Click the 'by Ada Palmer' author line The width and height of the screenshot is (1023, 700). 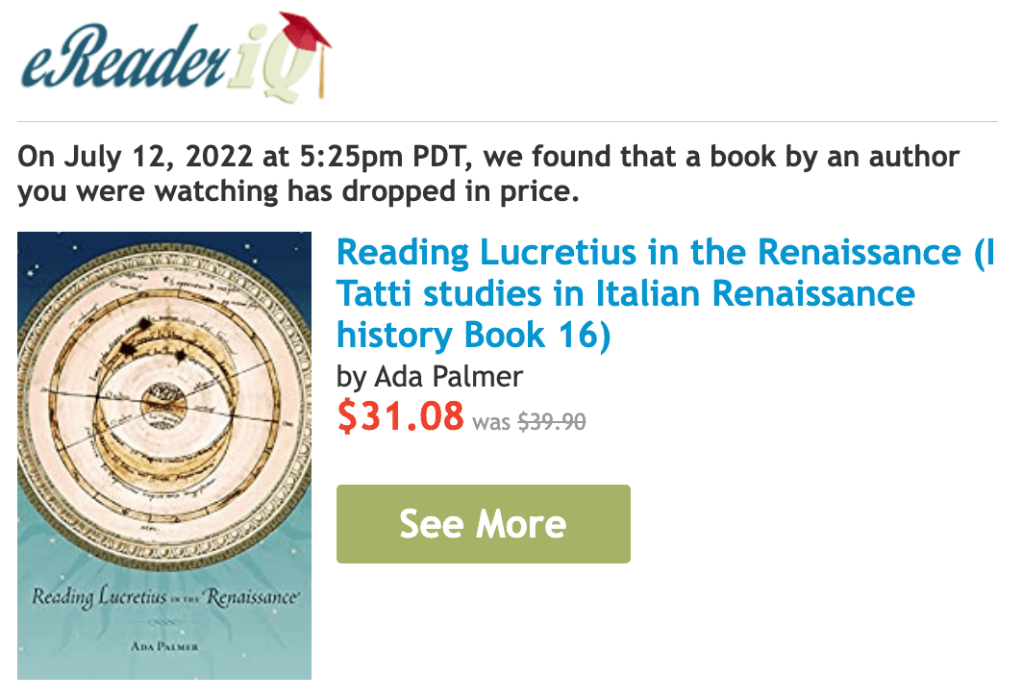click(430, 376)
